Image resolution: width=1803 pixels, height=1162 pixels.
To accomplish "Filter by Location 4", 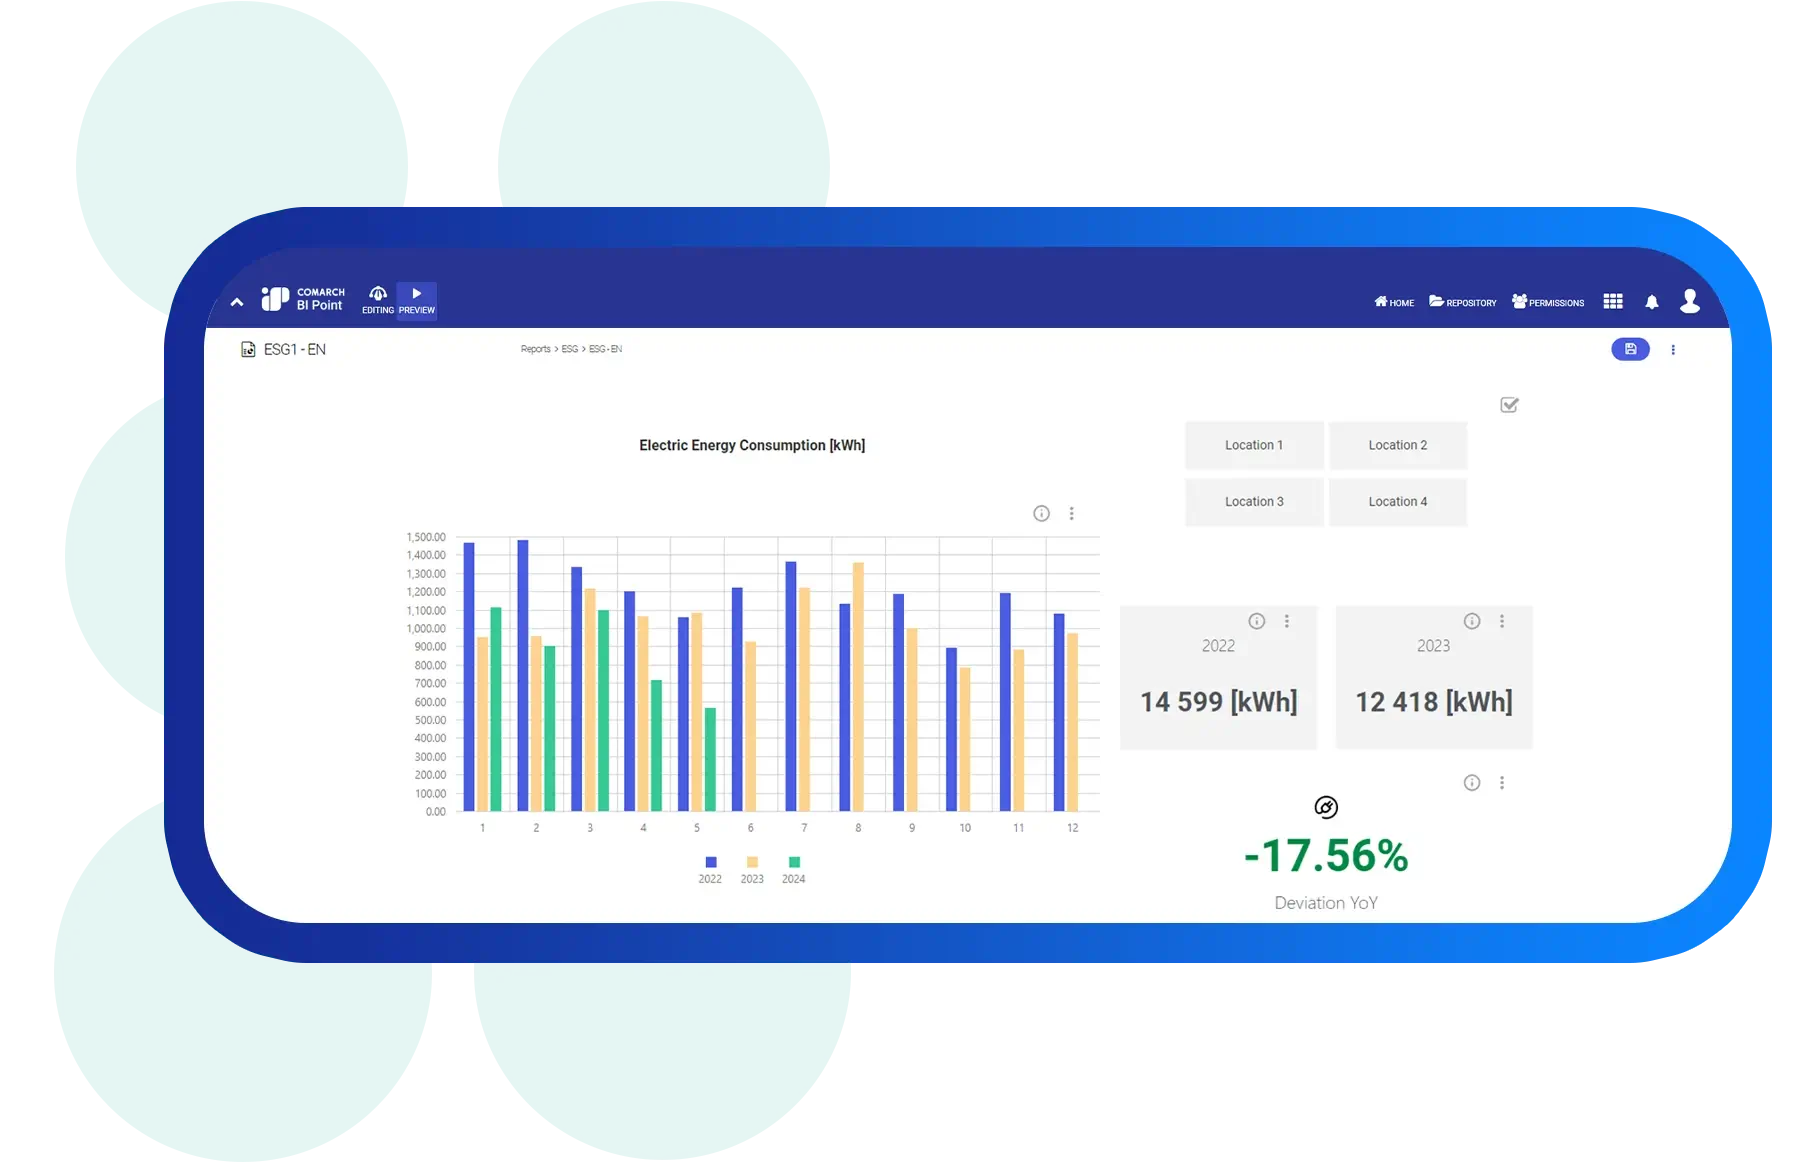I will (1397, 502).
